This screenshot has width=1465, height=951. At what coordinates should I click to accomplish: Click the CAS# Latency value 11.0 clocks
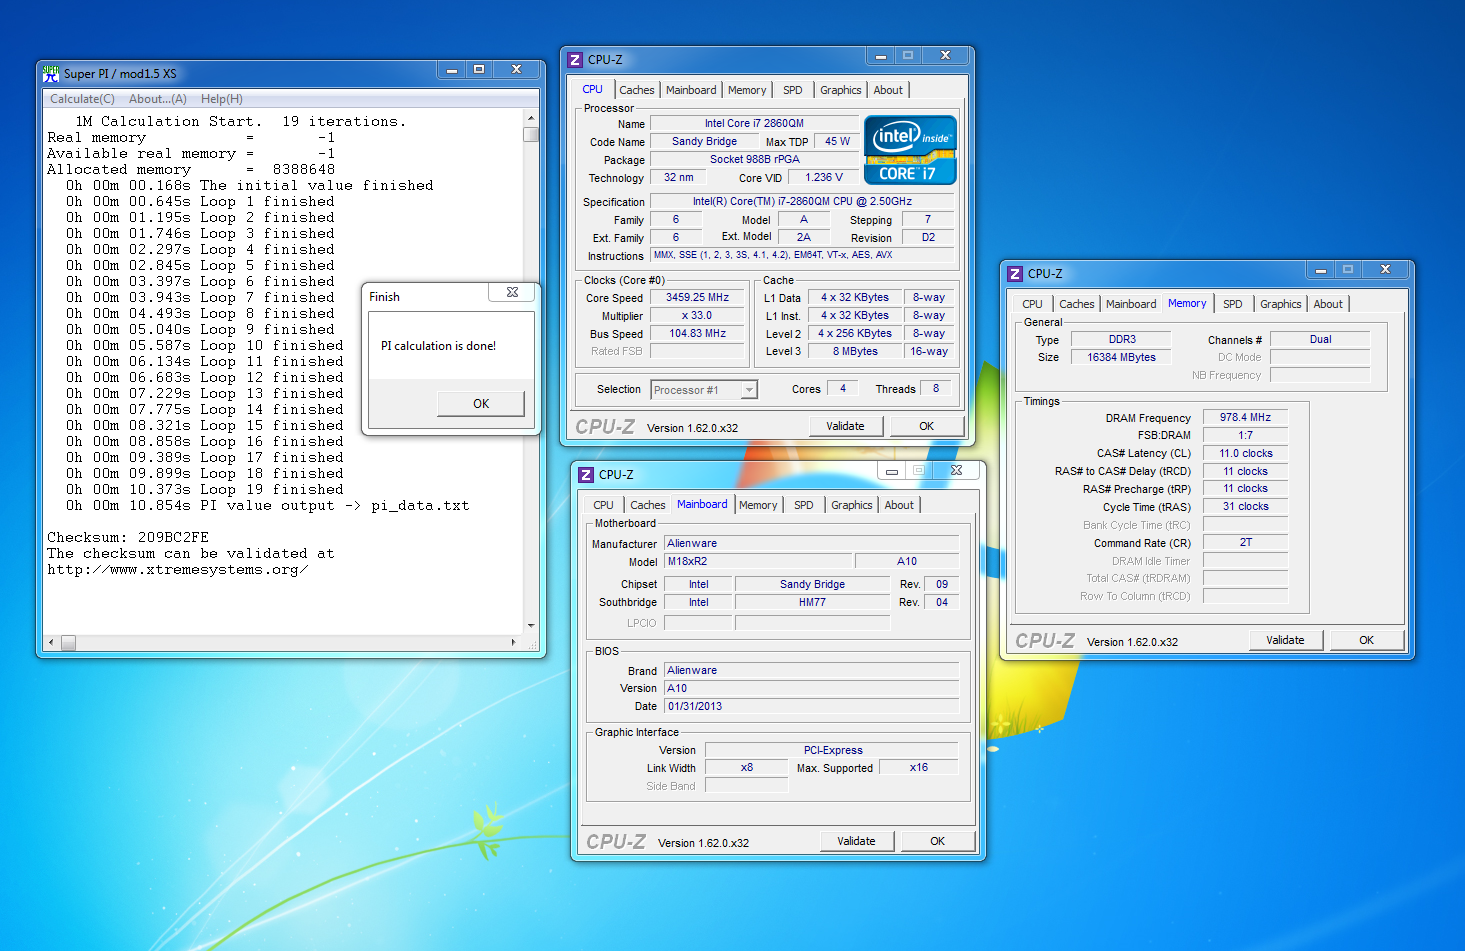tap(1245, 453)
